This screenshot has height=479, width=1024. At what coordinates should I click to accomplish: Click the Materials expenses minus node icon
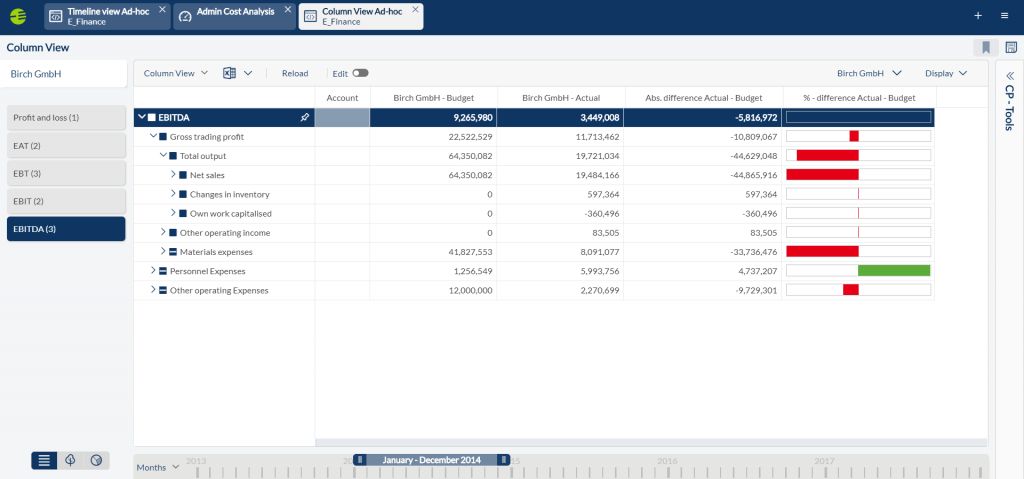click(x=172, y=252)
